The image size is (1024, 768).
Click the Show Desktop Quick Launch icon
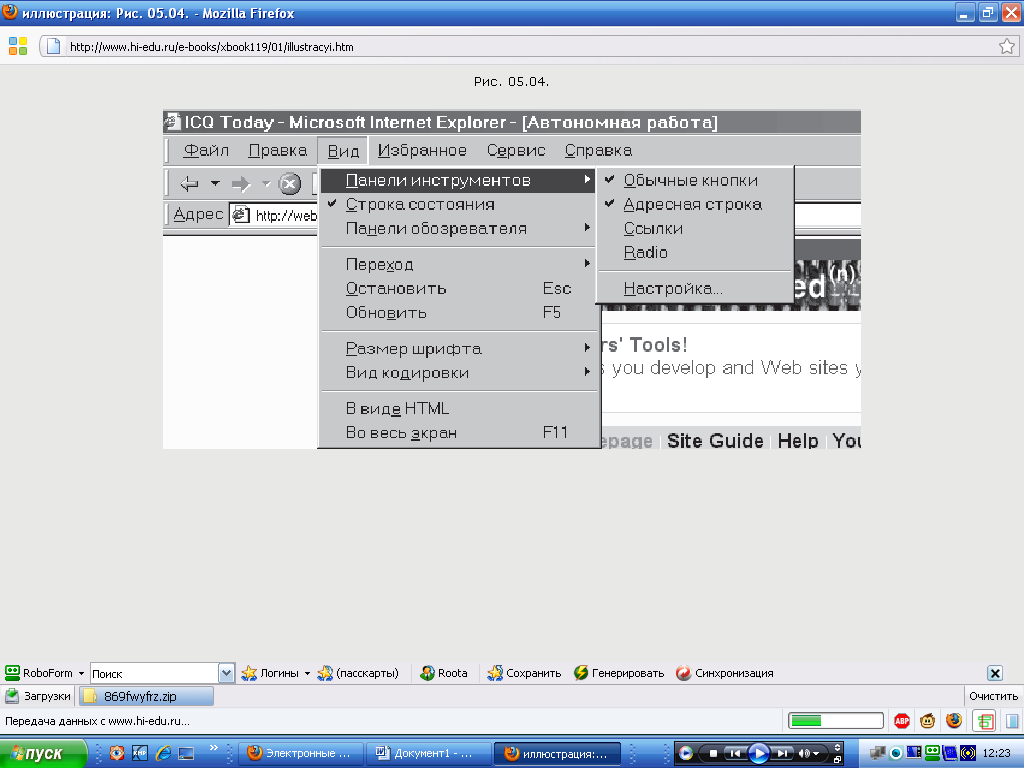[x=187, y=753]
